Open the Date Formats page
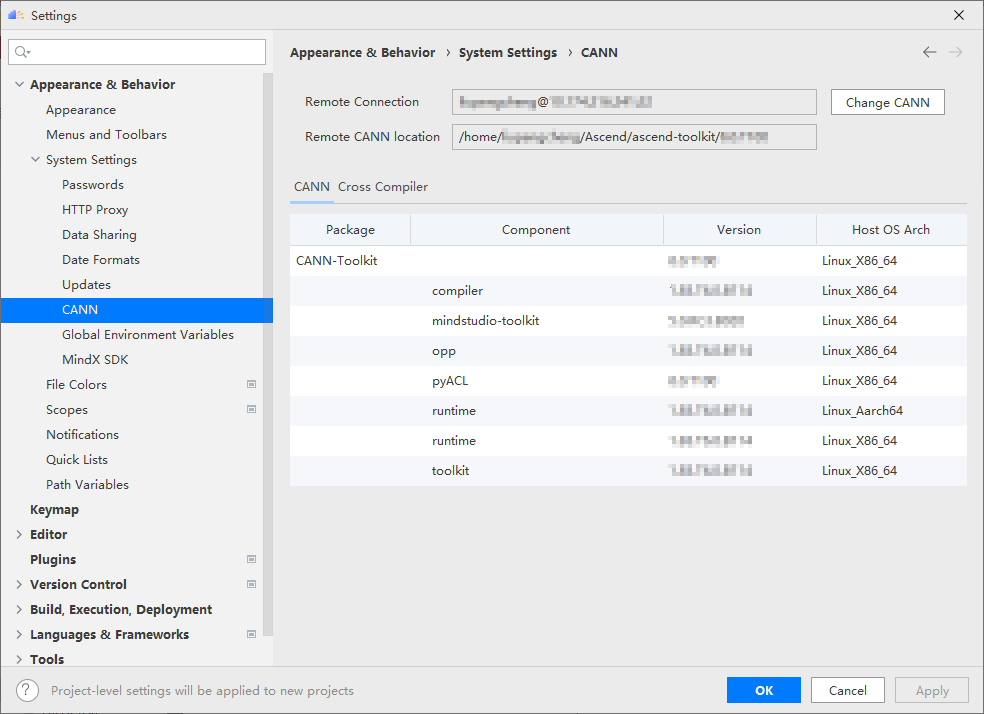984x714 pixels. click(100, 260)
